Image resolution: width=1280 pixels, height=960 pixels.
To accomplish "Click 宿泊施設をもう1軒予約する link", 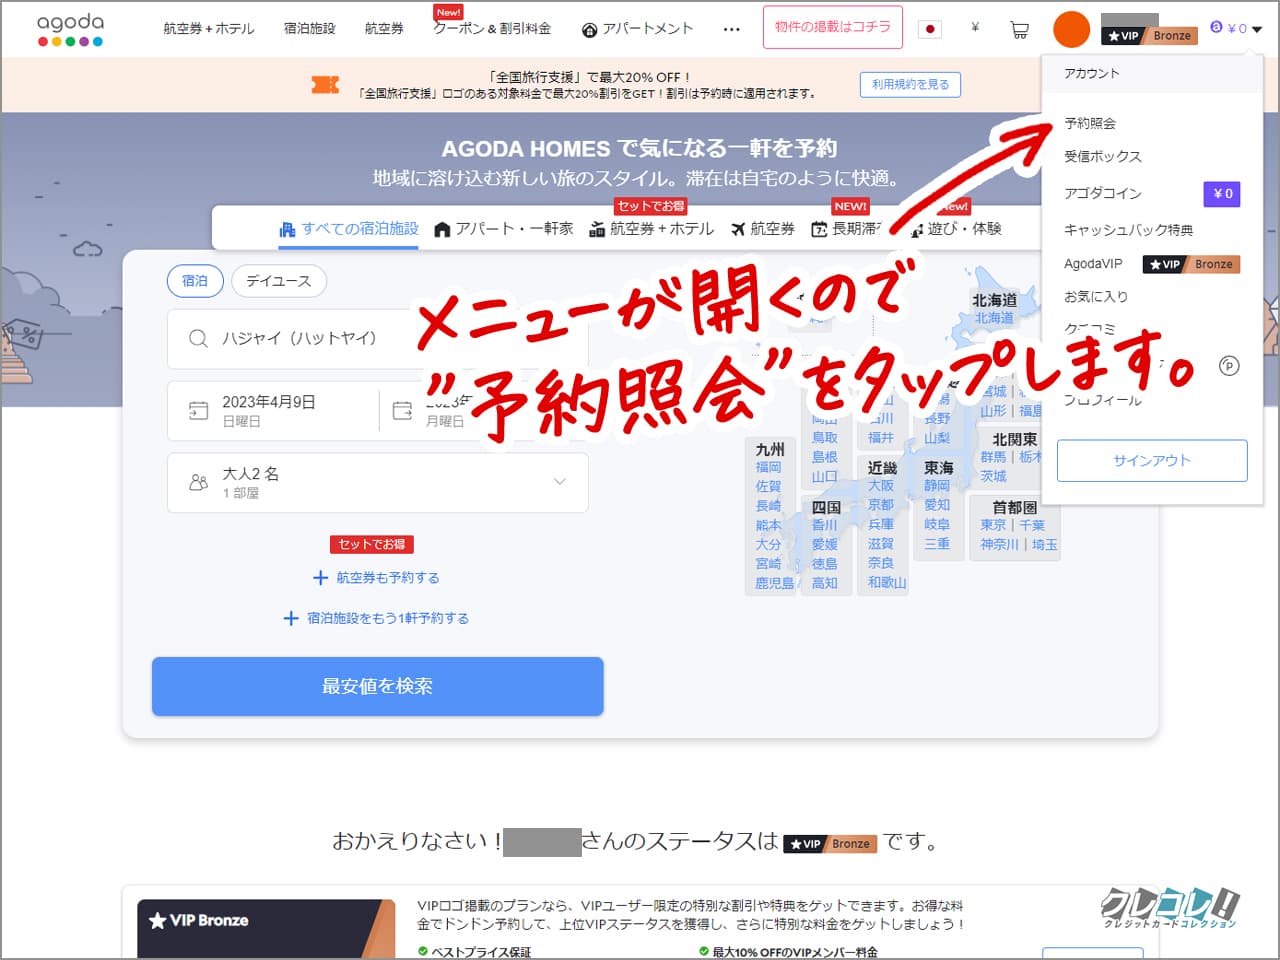I will pyautogui.click(x=388, y=618).
